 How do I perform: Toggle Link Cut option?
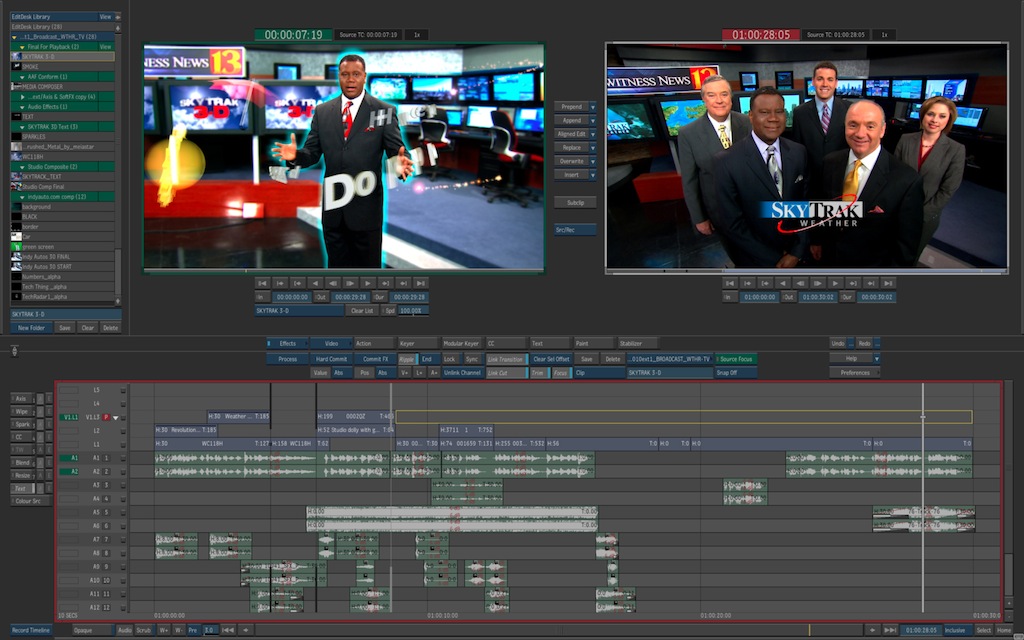pyautogui.click(x=507, y=373)
